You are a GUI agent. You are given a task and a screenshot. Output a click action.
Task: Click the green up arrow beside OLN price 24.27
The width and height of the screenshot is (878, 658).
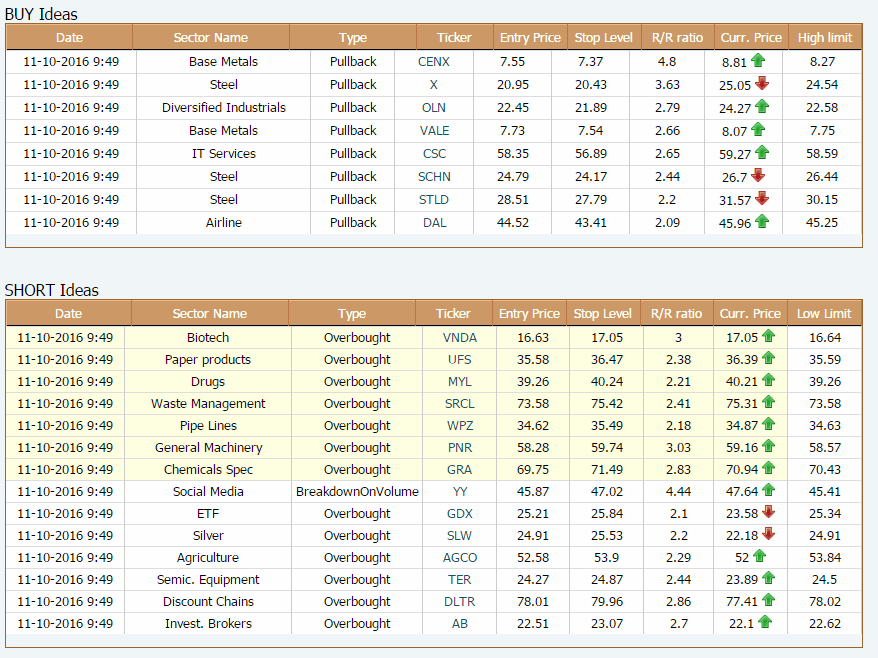point(762,106)
